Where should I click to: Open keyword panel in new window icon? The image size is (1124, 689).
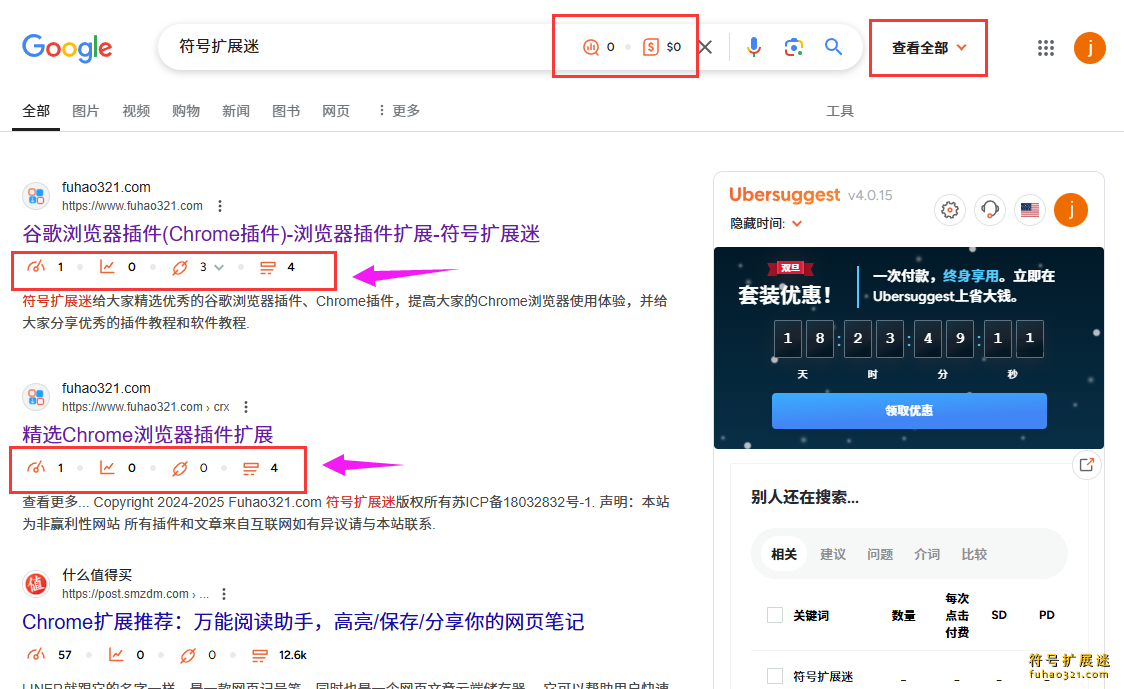(x=1087, y=465)
